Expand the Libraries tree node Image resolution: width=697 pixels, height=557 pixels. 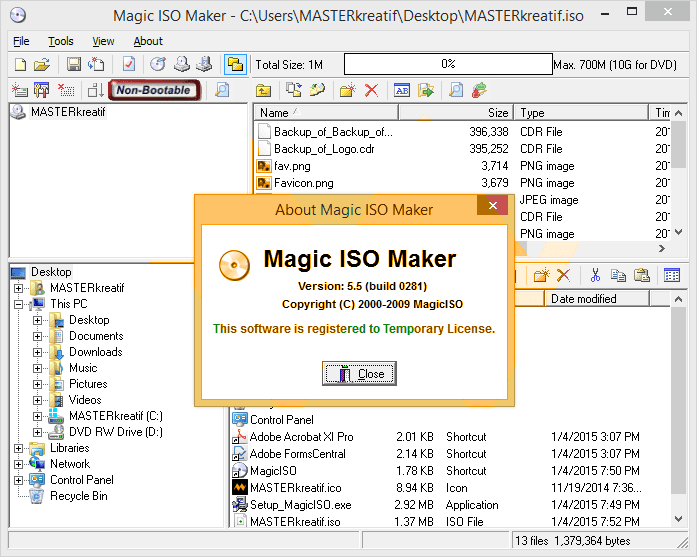(18, 448)
